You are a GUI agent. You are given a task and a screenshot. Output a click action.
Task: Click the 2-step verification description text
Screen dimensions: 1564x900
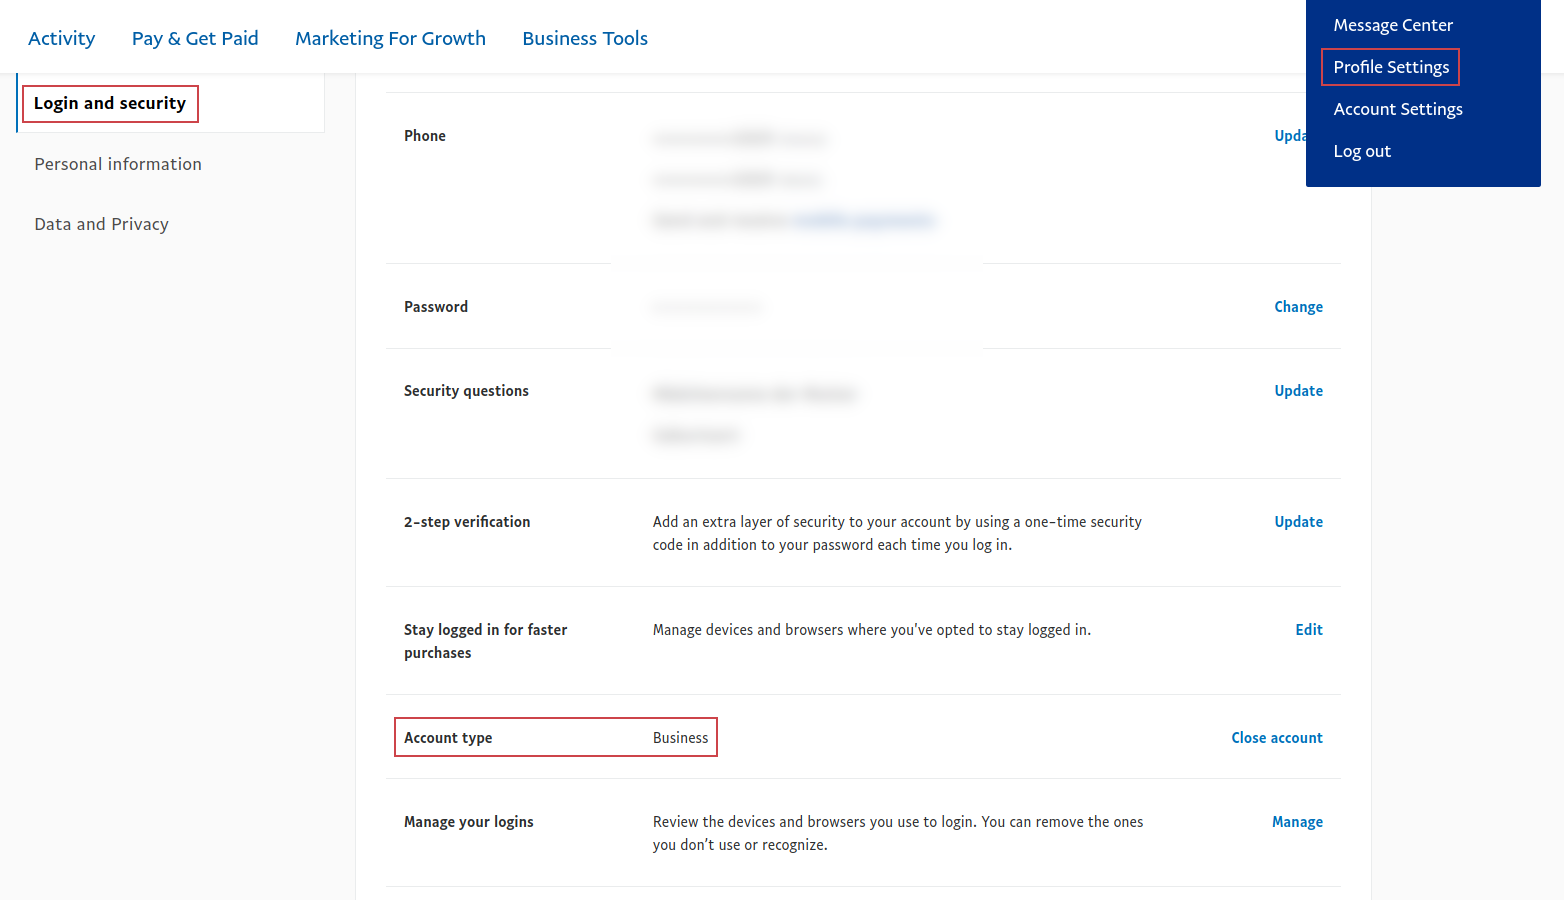pos(897,533)
